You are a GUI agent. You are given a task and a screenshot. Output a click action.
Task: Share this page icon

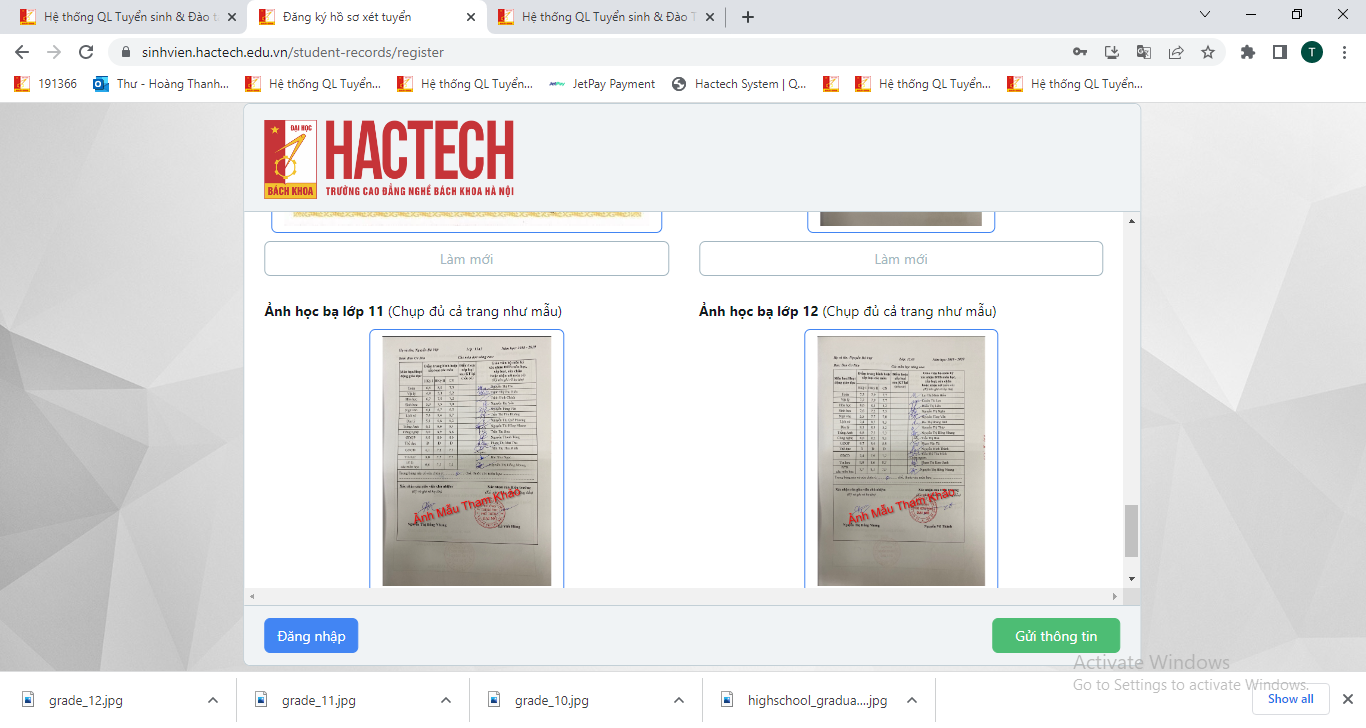tap(1176, 52)
